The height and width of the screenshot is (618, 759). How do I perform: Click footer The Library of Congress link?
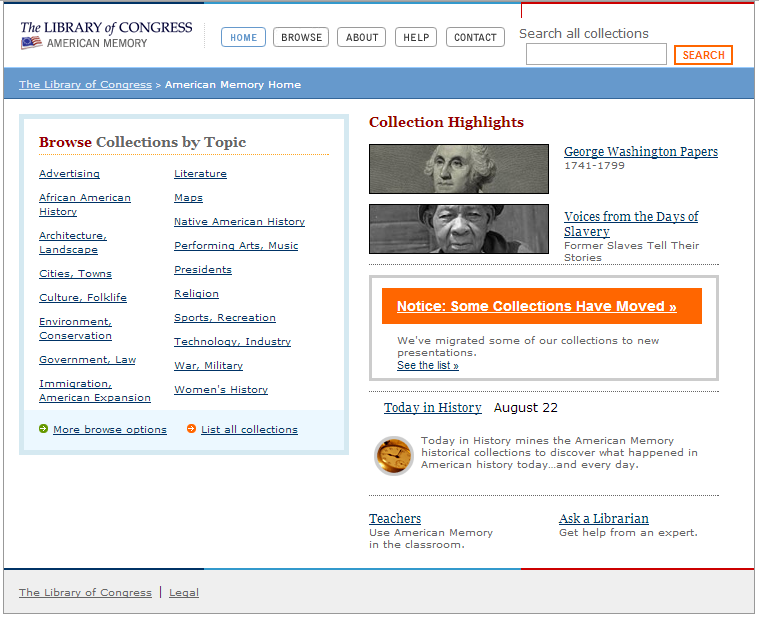[85, 593]
